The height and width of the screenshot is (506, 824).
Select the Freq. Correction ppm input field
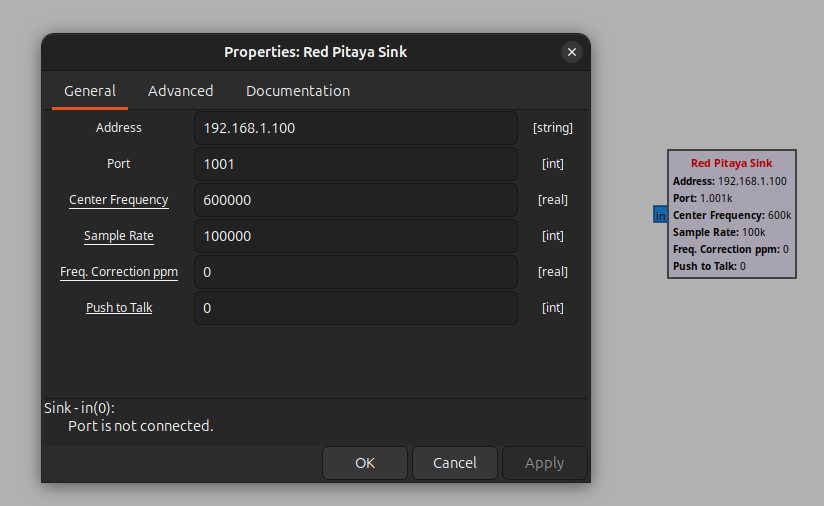click(356, 272)
